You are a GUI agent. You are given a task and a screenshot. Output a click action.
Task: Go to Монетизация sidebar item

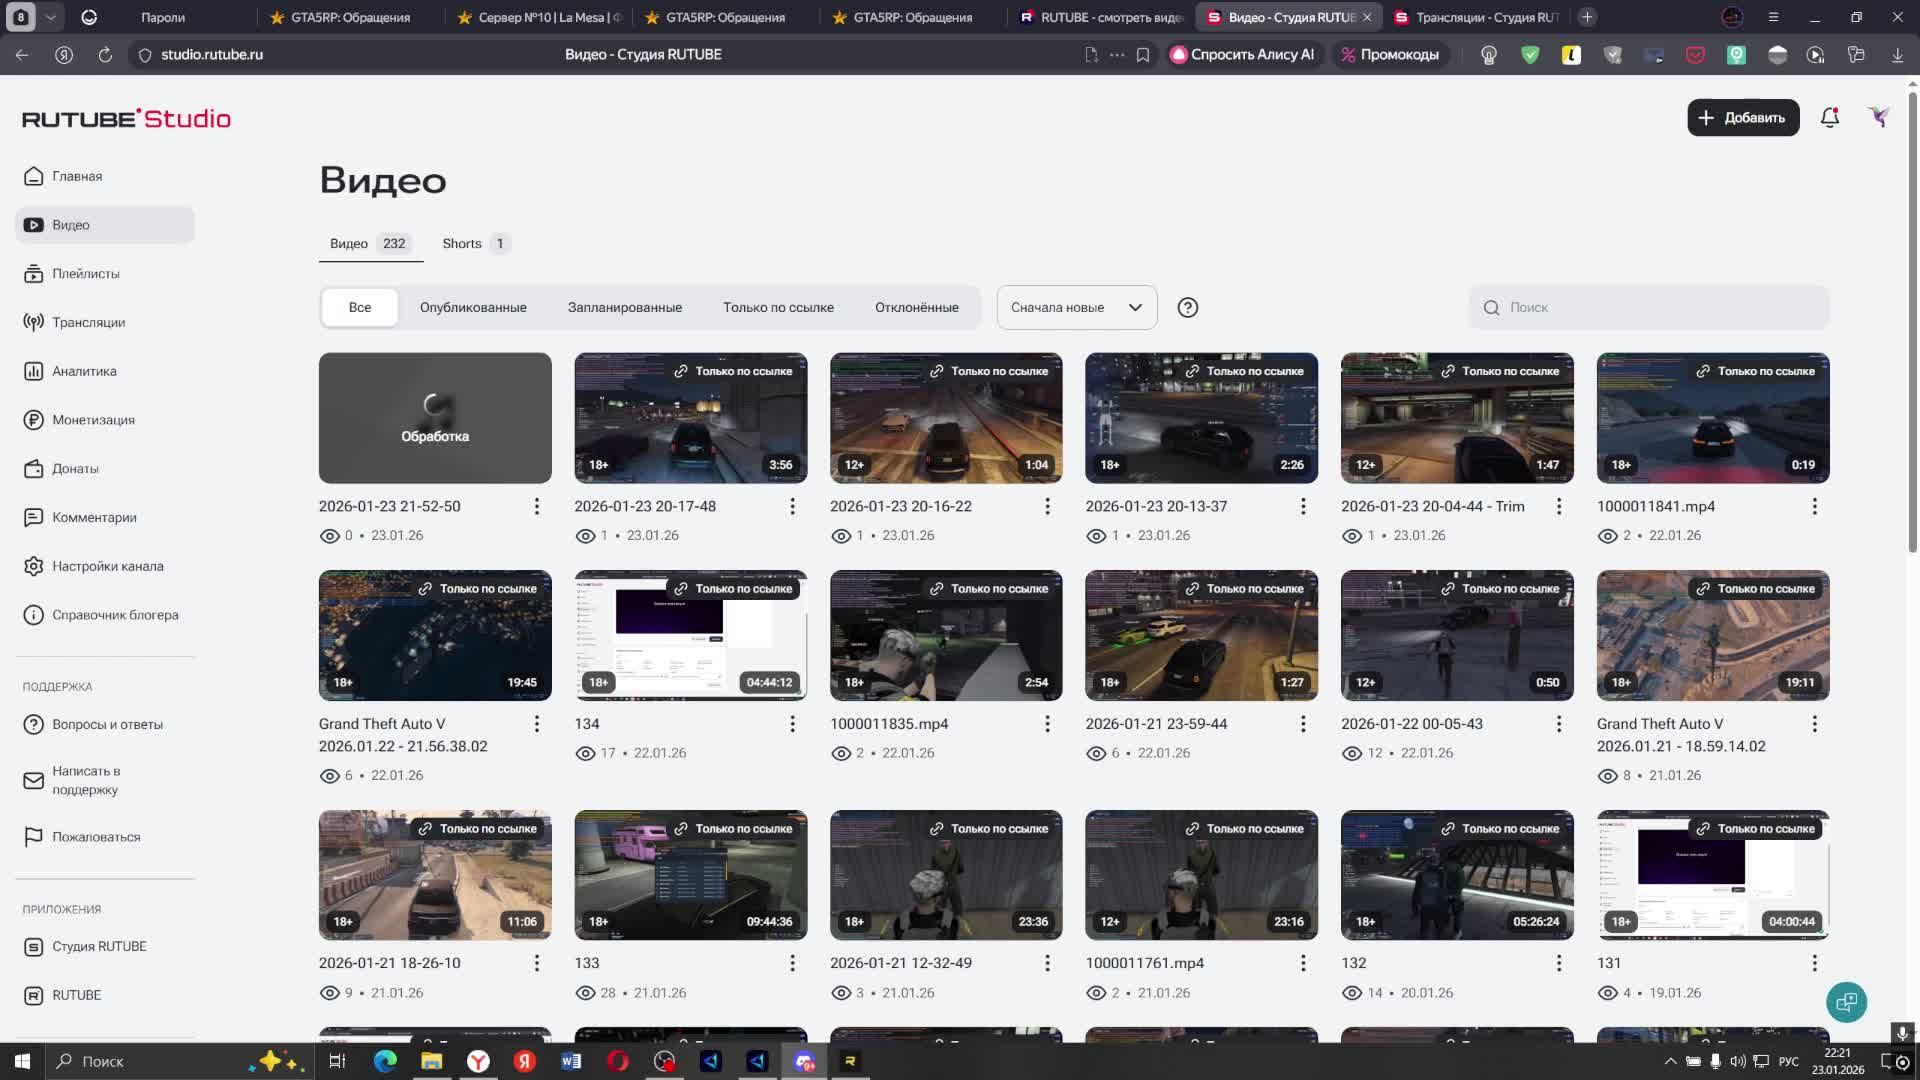pos(93,420)
